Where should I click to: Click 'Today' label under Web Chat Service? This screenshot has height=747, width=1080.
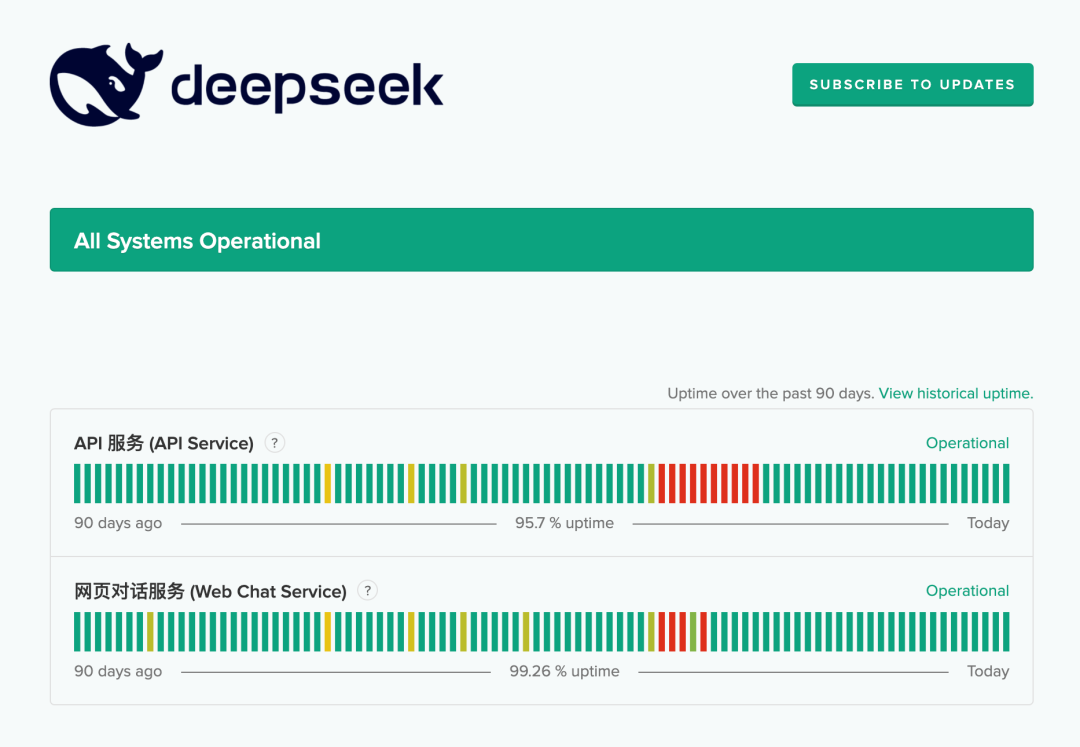pyautogui.click(x=988, y=671)
